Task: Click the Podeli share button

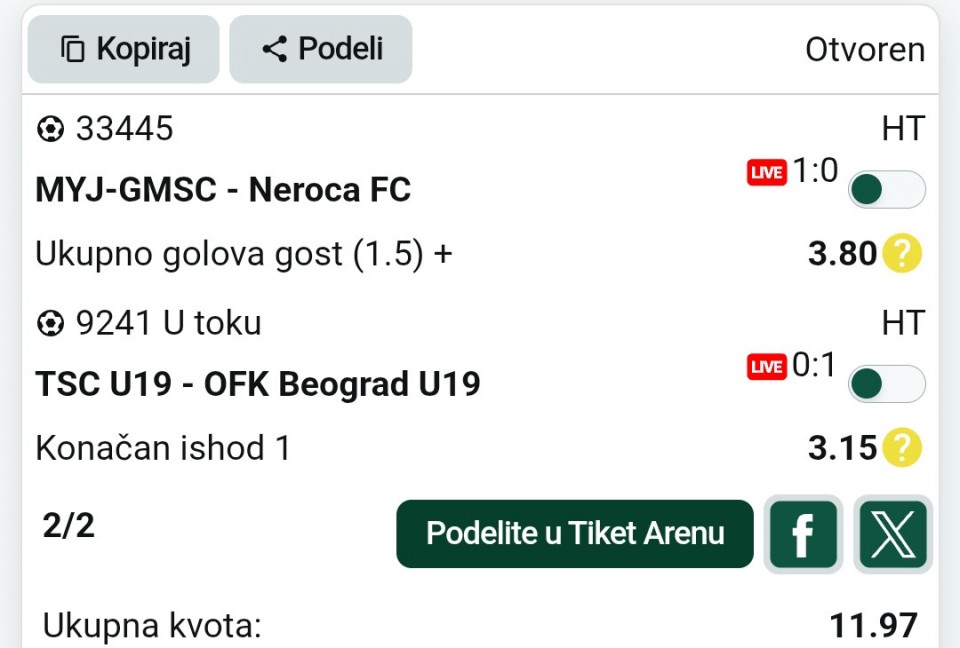Action: click(321, 49)
